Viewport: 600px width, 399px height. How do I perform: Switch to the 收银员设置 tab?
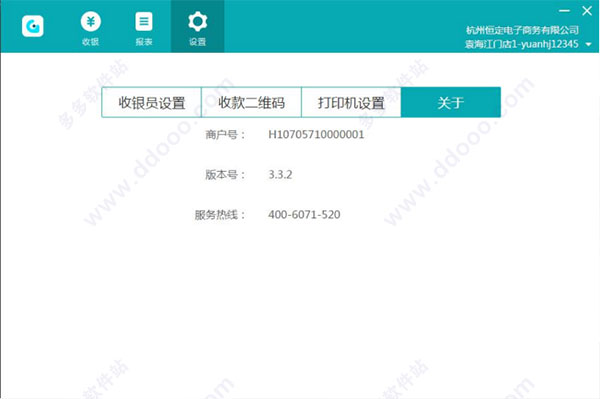[152, 103]
